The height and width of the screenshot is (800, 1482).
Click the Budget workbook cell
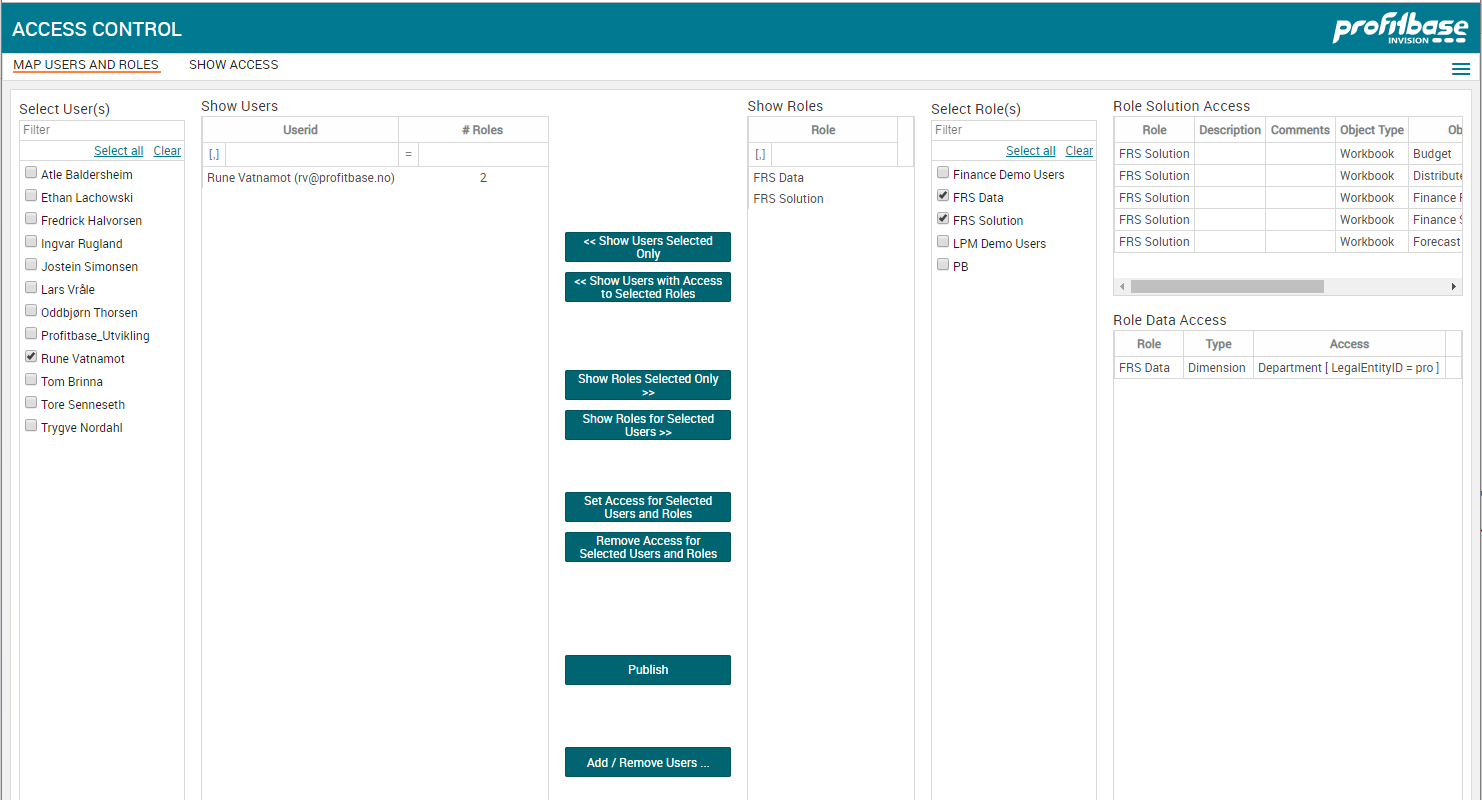point(1435,154)
